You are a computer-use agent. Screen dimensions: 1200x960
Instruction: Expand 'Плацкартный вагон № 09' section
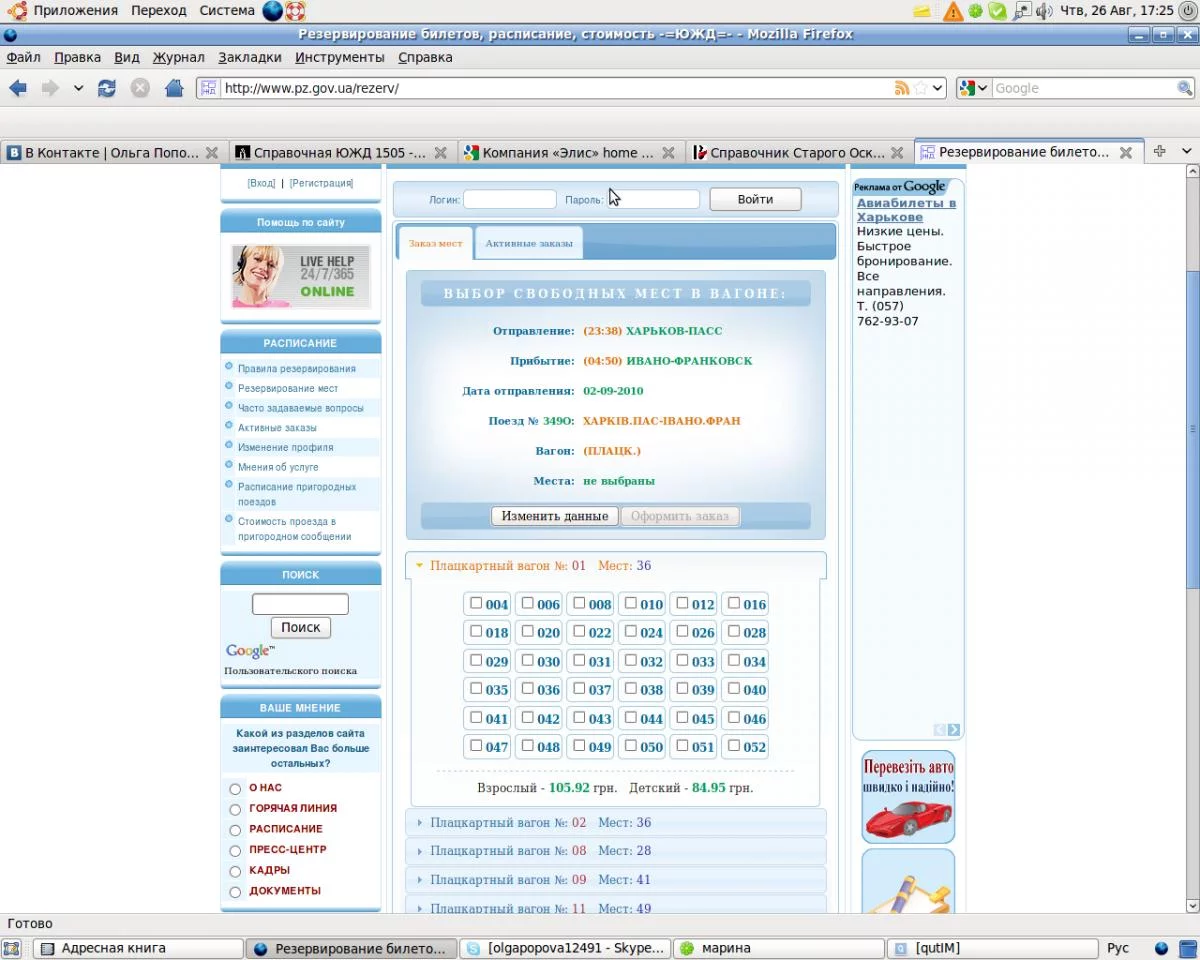pyautogui.click(x=616, y=880)
